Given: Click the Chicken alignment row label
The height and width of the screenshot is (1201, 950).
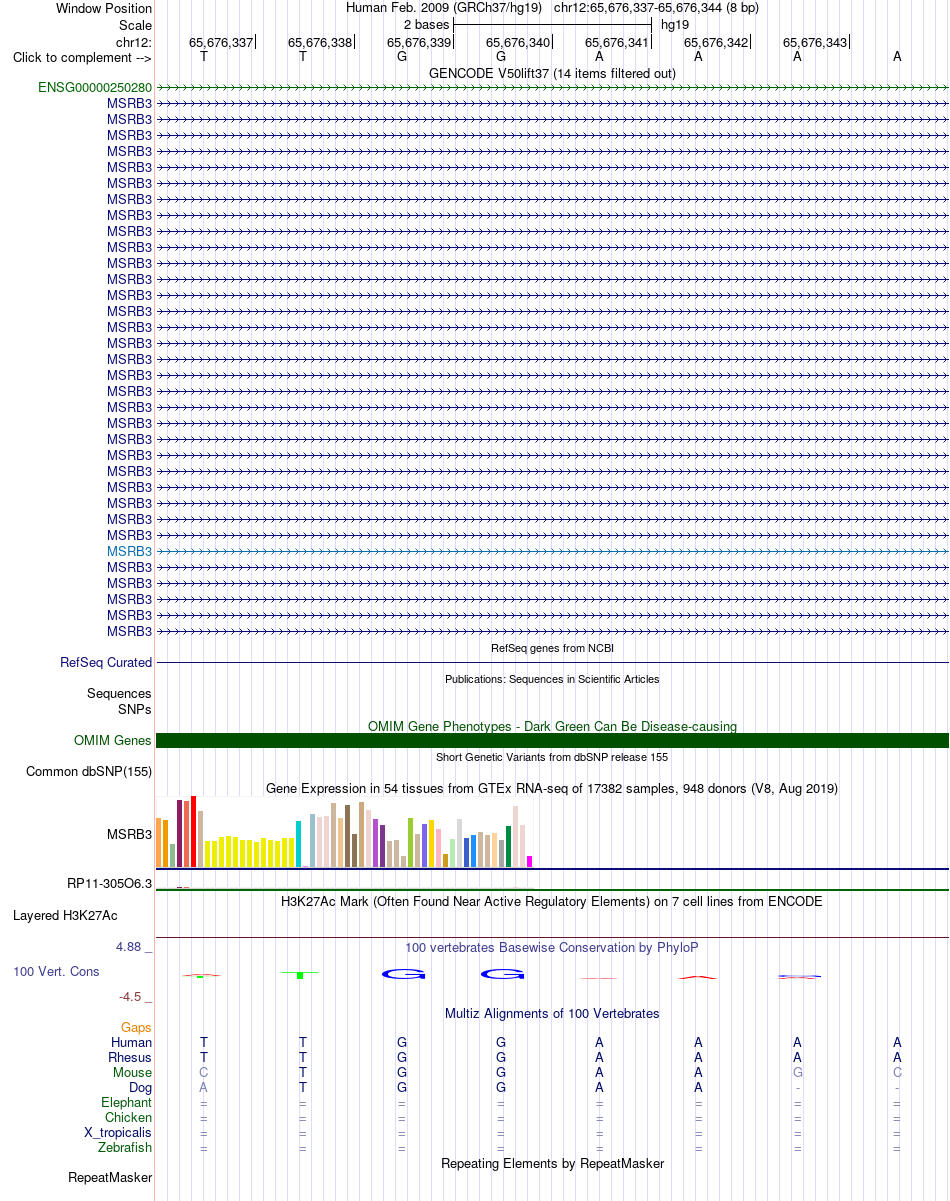Looking at the screenshot, I should tap(129, 1117).
